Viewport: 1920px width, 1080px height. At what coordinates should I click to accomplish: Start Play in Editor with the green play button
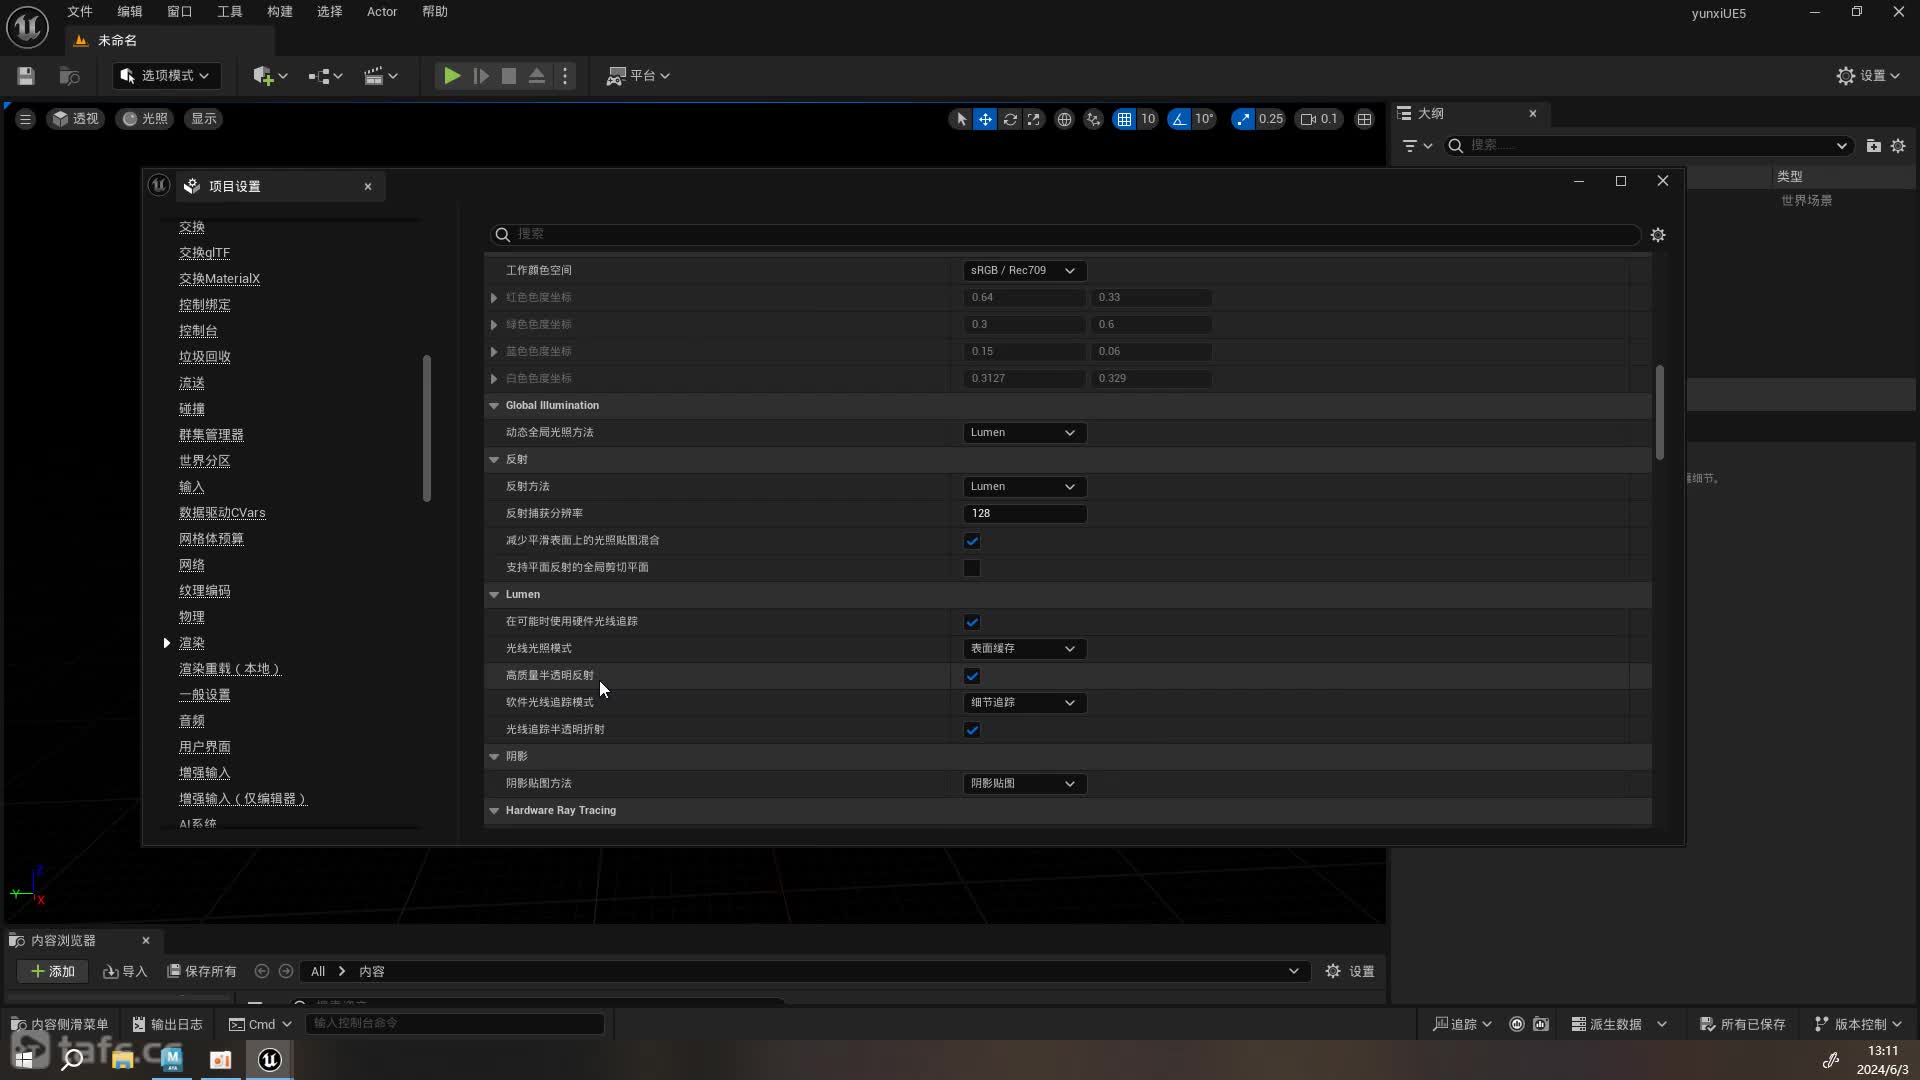pyautogui.click(x=452, y=76)
